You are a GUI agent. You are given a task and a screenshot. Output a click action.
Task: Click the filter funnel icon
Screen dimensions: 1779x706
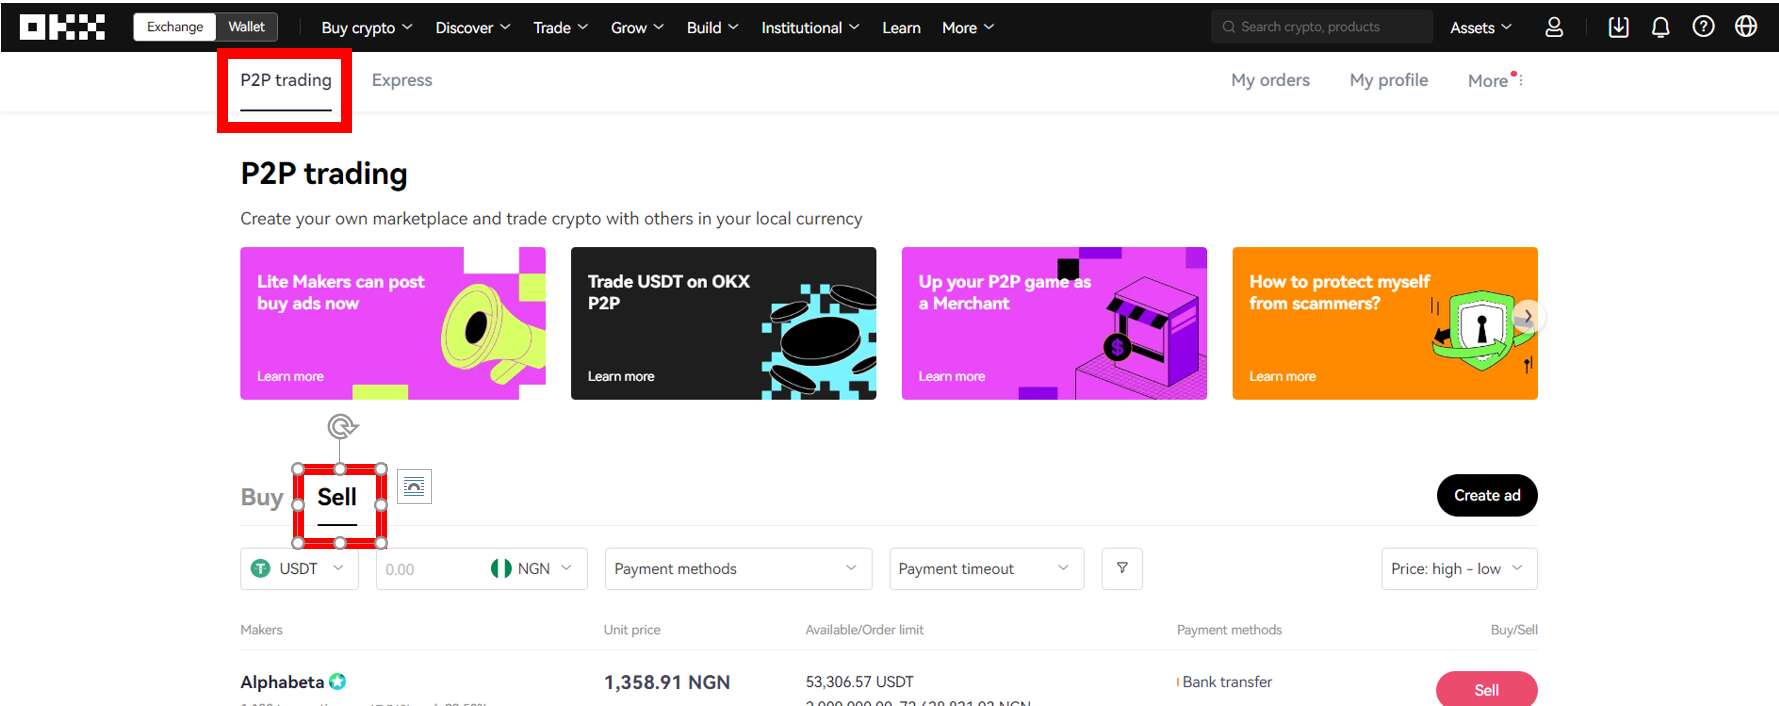(1122, 568)
